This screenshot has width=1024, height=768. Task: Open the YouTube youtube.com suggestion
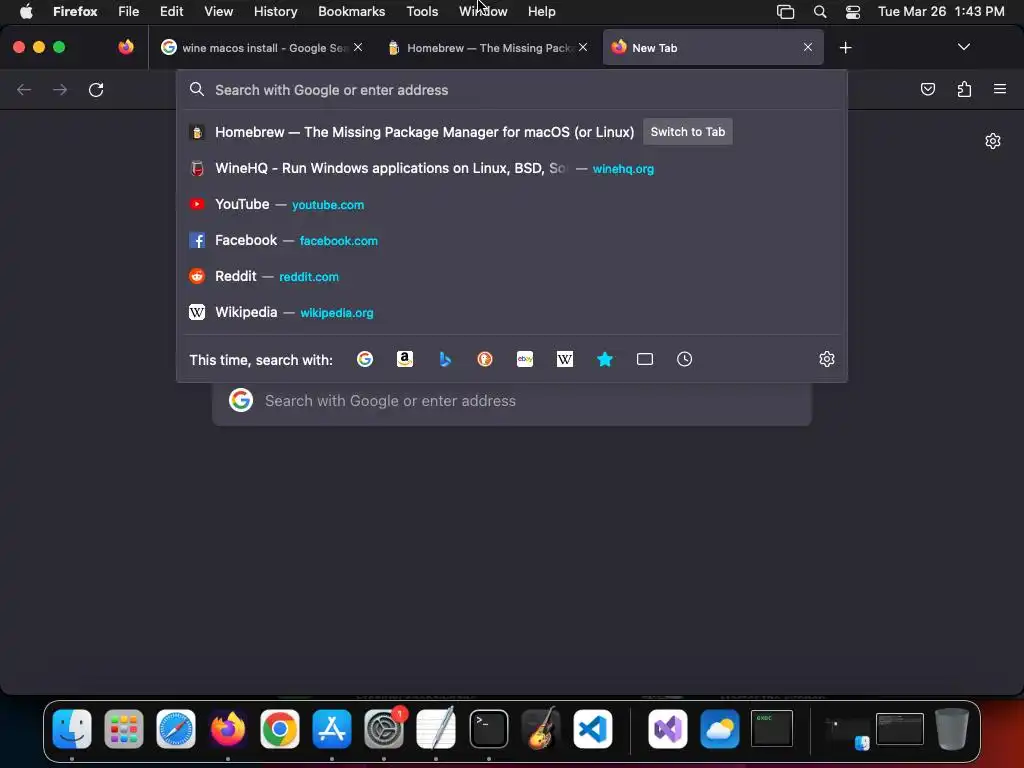pyautogui.click(x=512, y=204)
